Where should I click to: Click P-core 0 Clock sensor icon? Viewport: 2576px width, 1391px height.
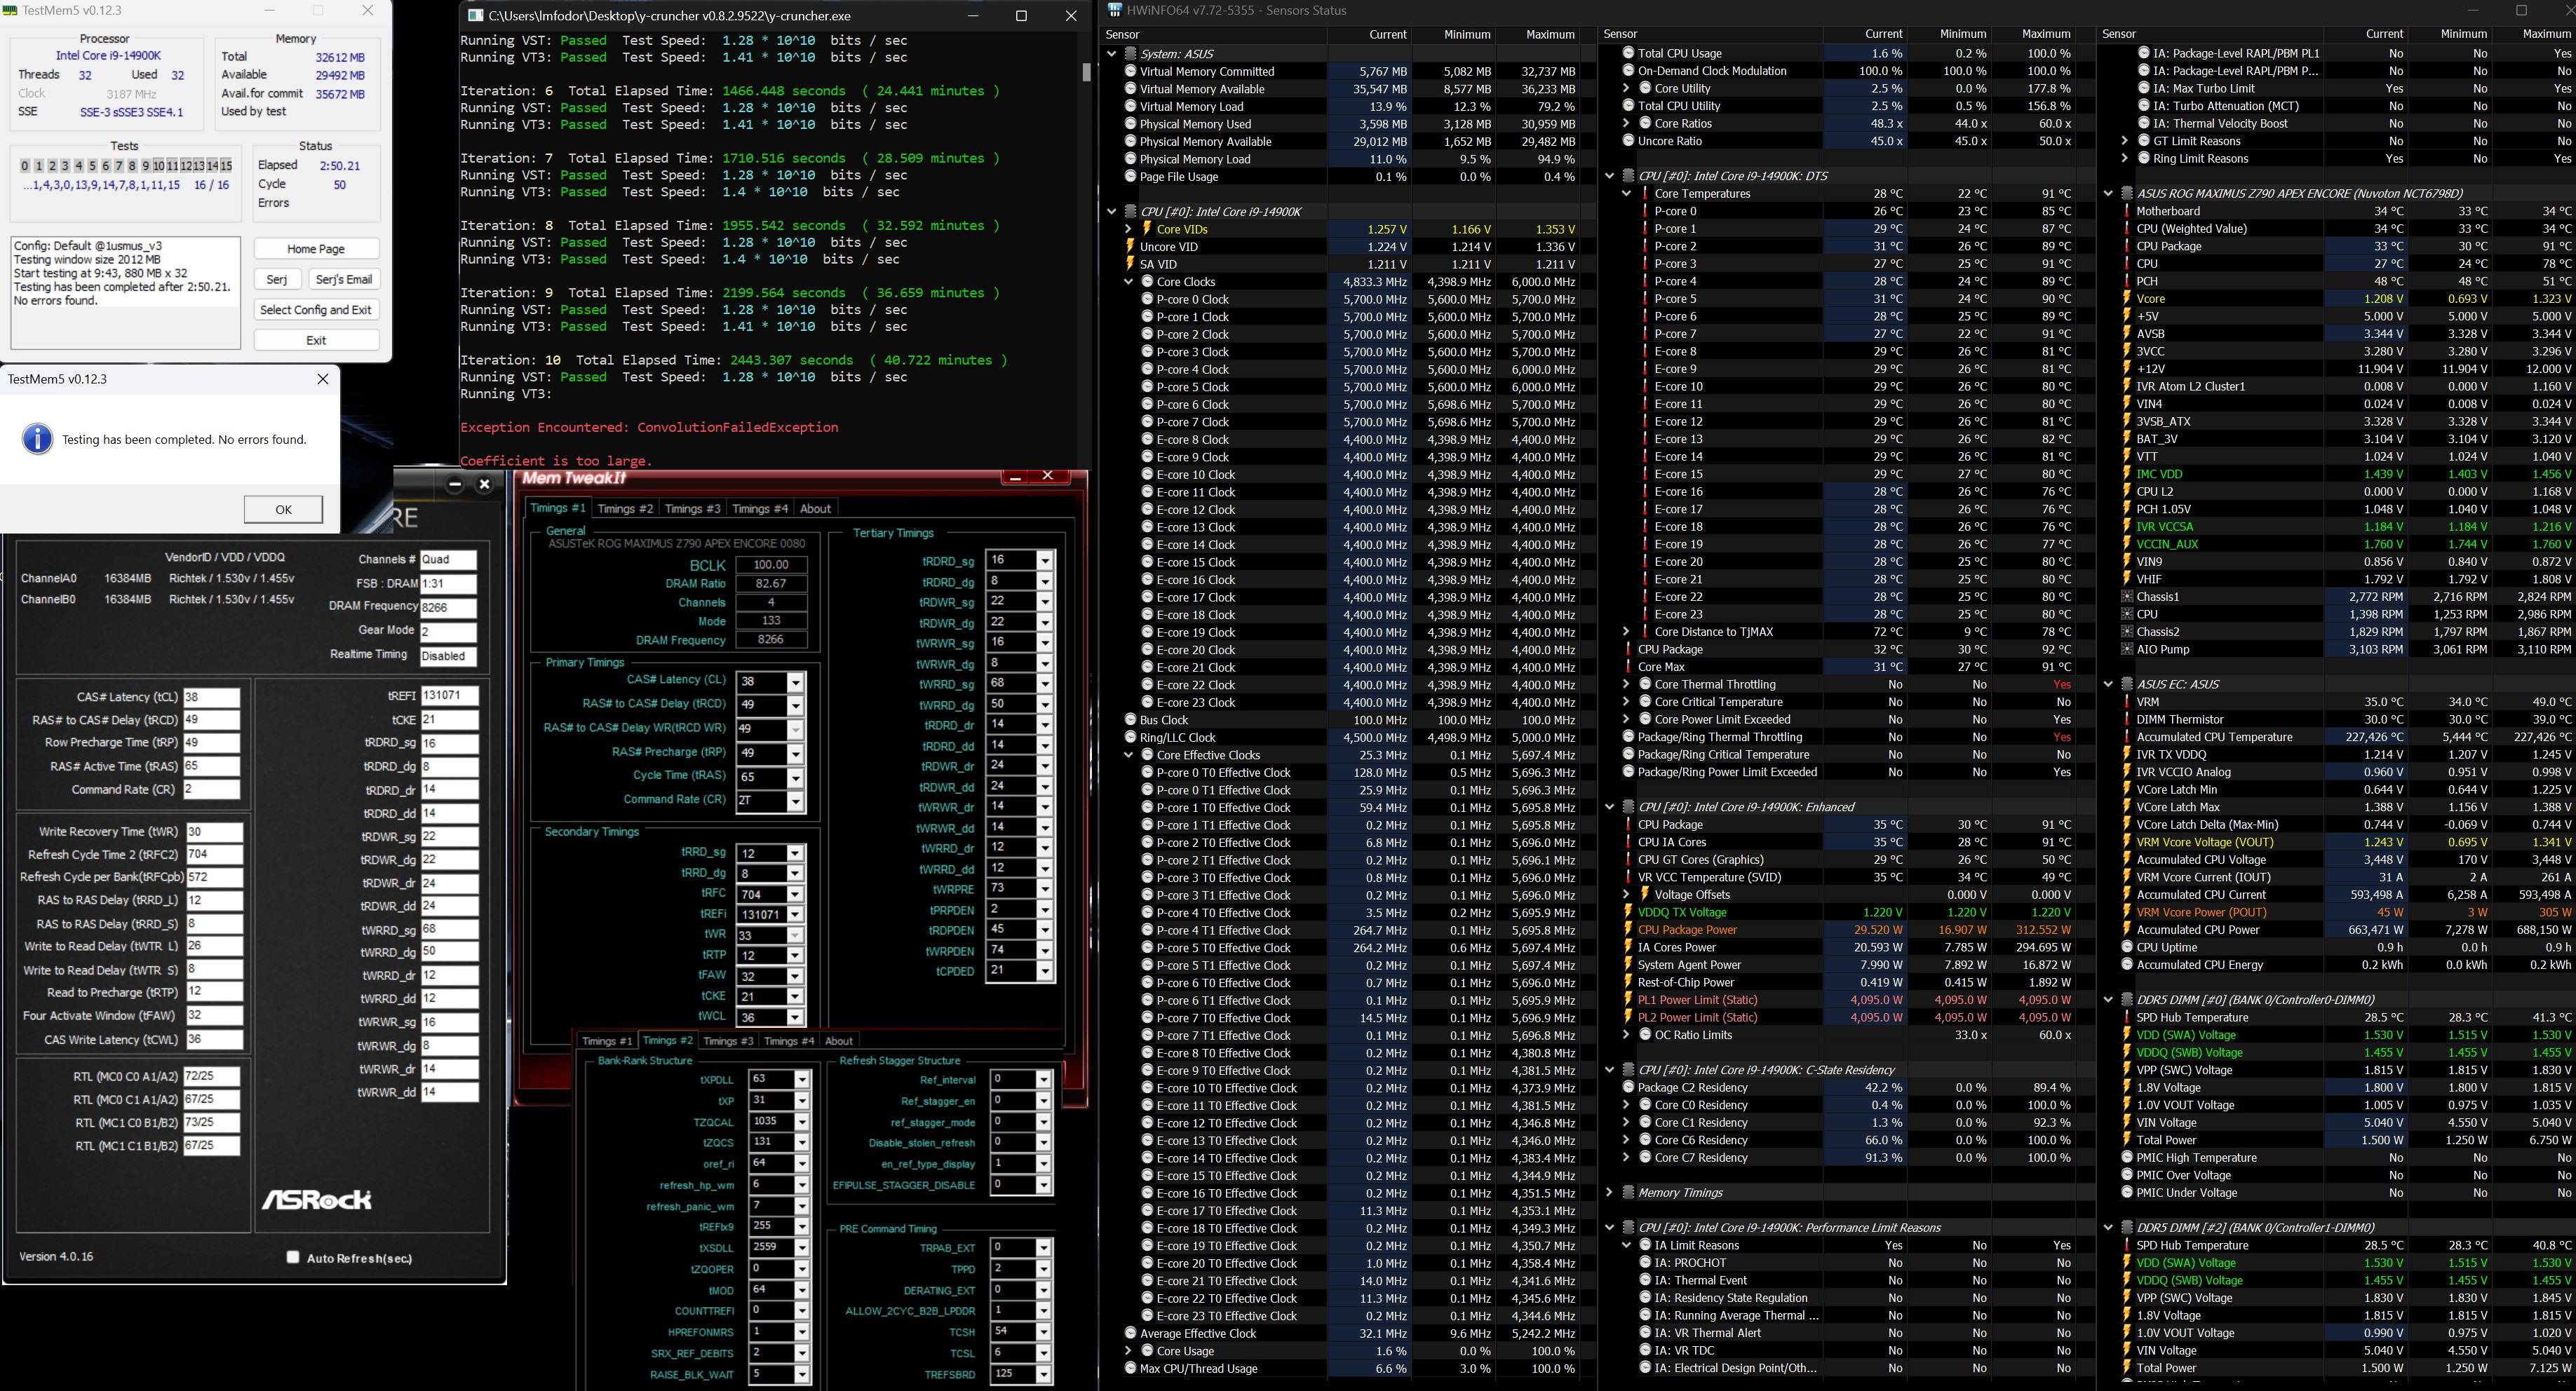point(1147,299)
